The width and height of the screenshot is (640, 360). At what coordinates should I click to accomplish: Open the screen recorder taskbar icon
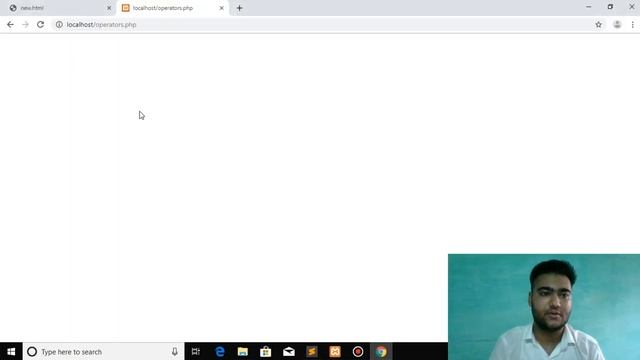click(358, 351)
